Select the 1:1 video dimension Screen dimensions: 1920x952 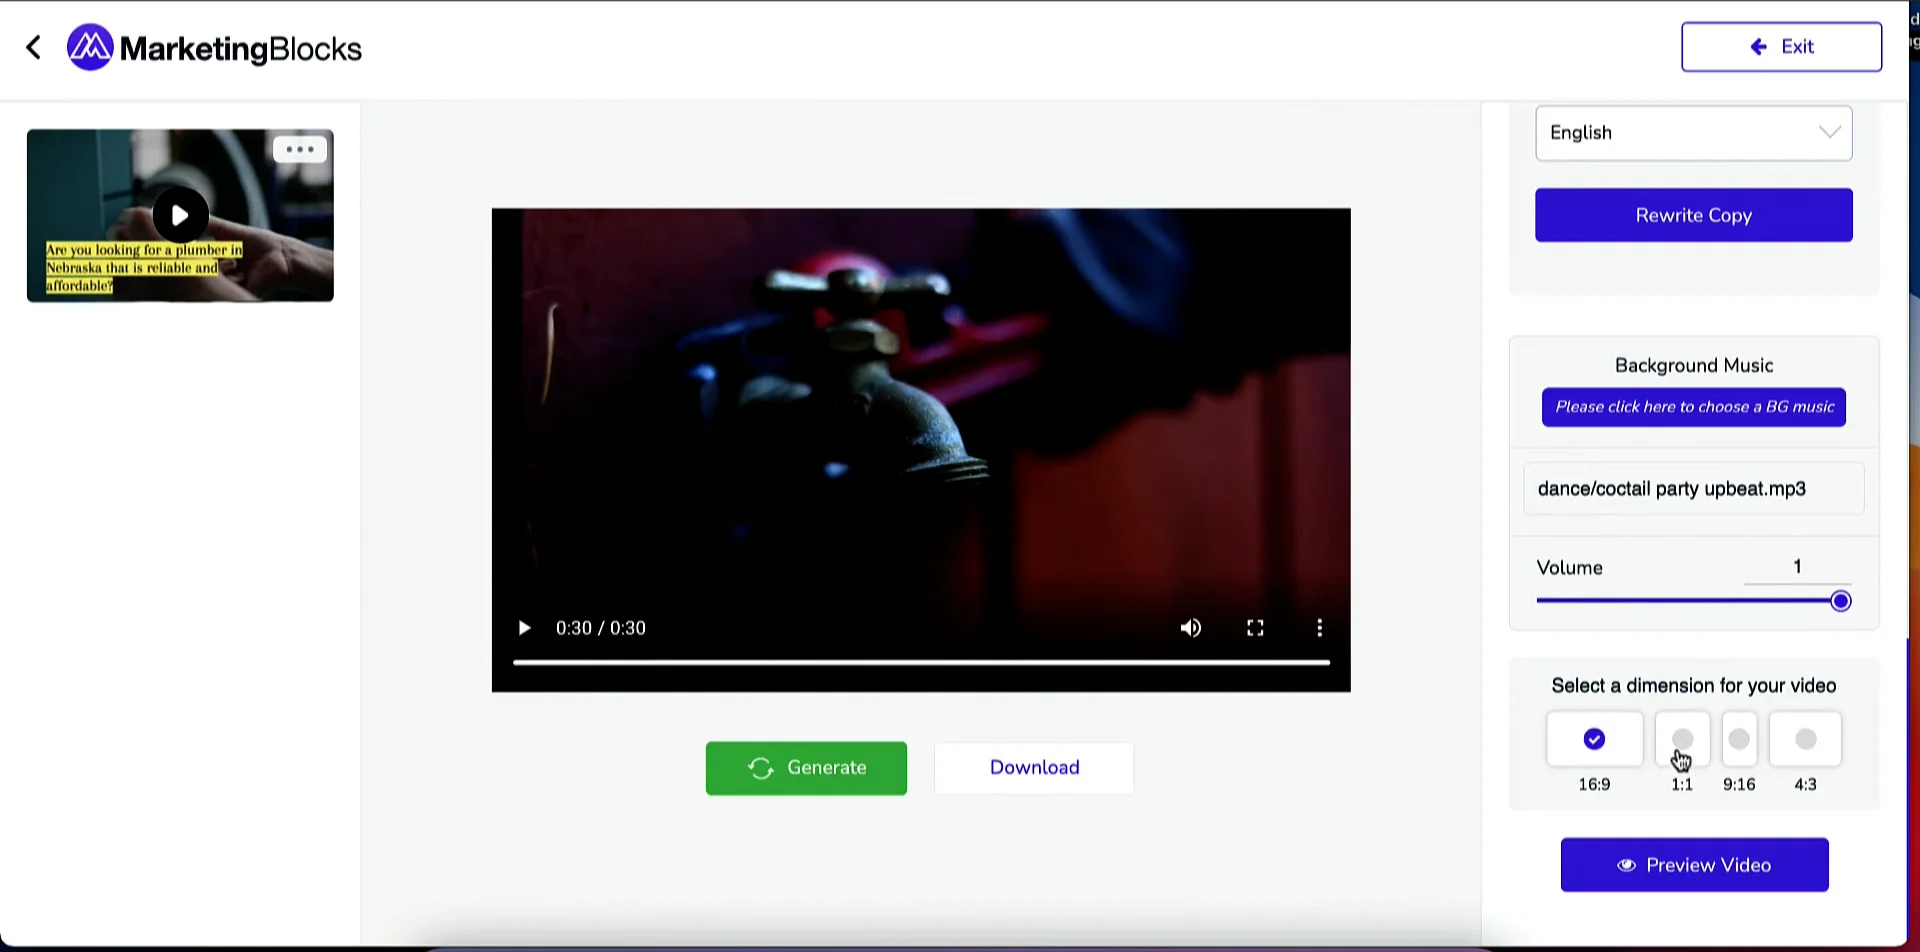click(x=1682, y=739)
